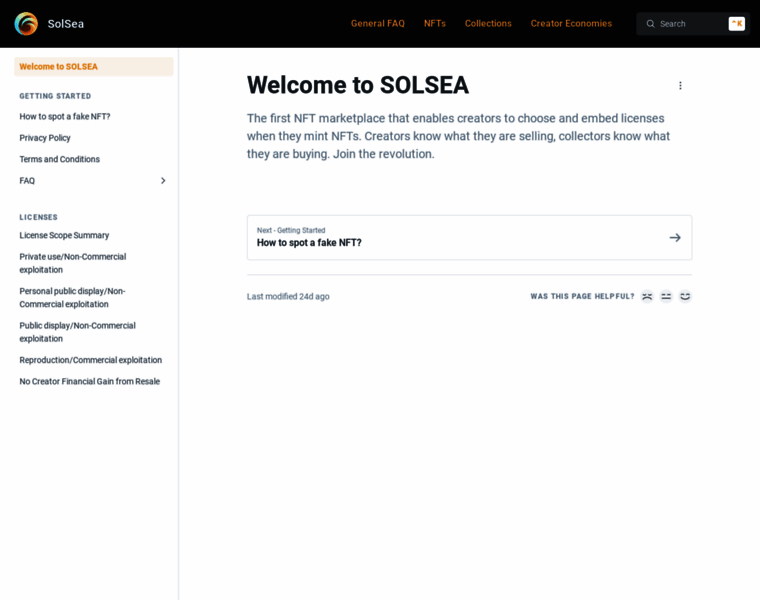
Task: Rate the page with the sad face
Action: click(647, 296)
